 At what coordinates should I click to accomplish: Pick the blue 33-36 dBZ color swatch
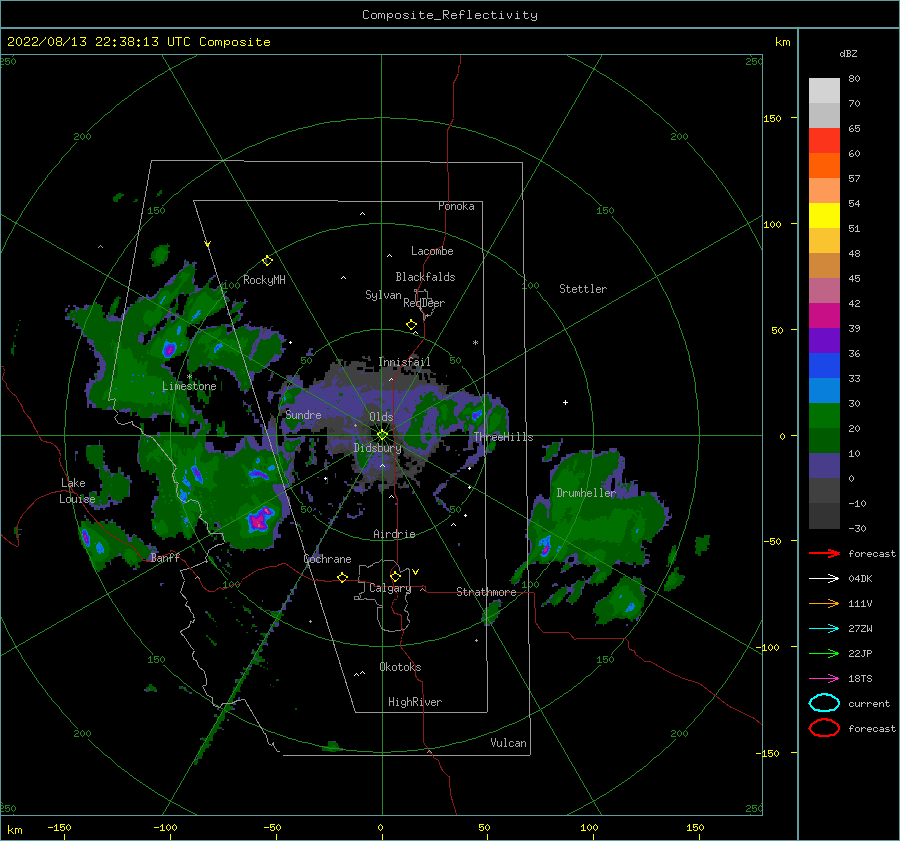(824, 366)
